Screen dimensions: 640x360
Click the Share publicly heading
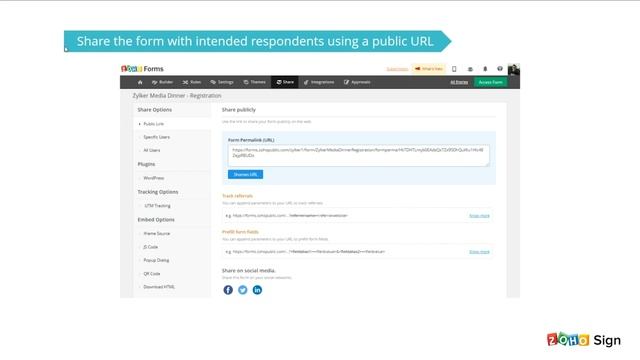pos(239,110)
